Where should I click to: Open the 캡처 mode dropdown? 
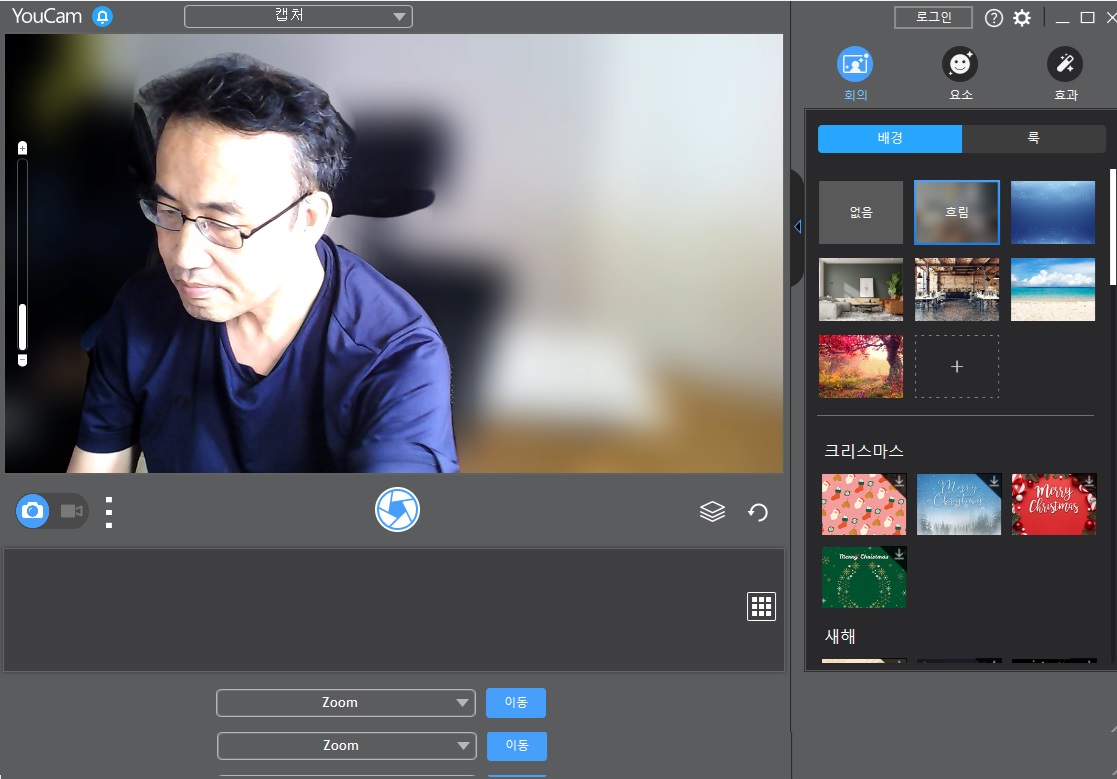298,16
